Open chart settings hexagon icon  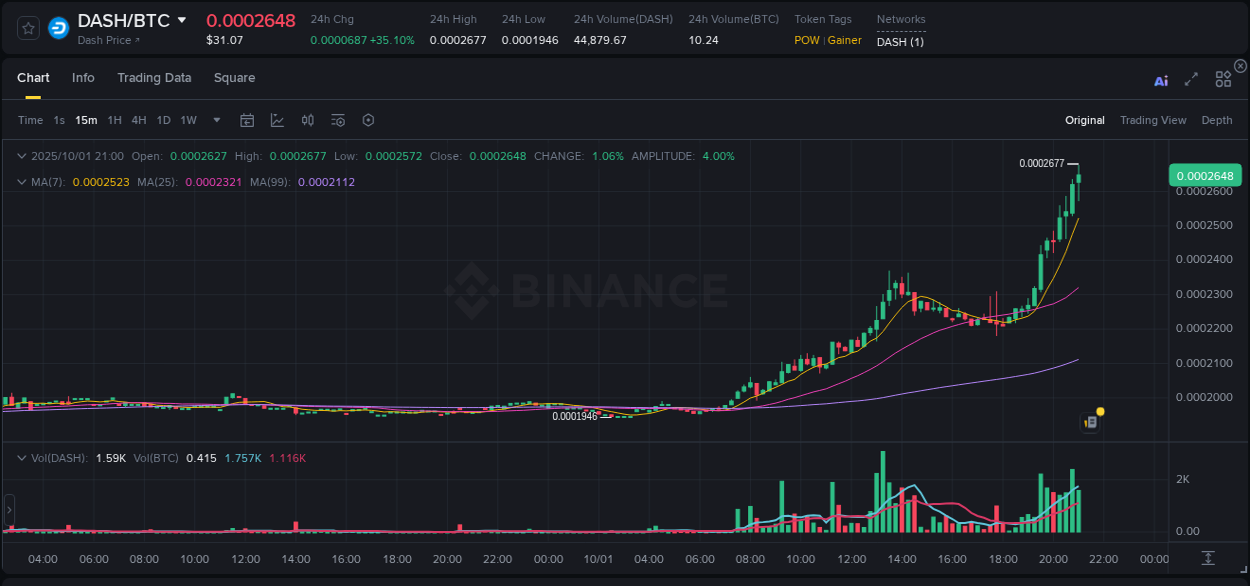[x=368, y=120]
